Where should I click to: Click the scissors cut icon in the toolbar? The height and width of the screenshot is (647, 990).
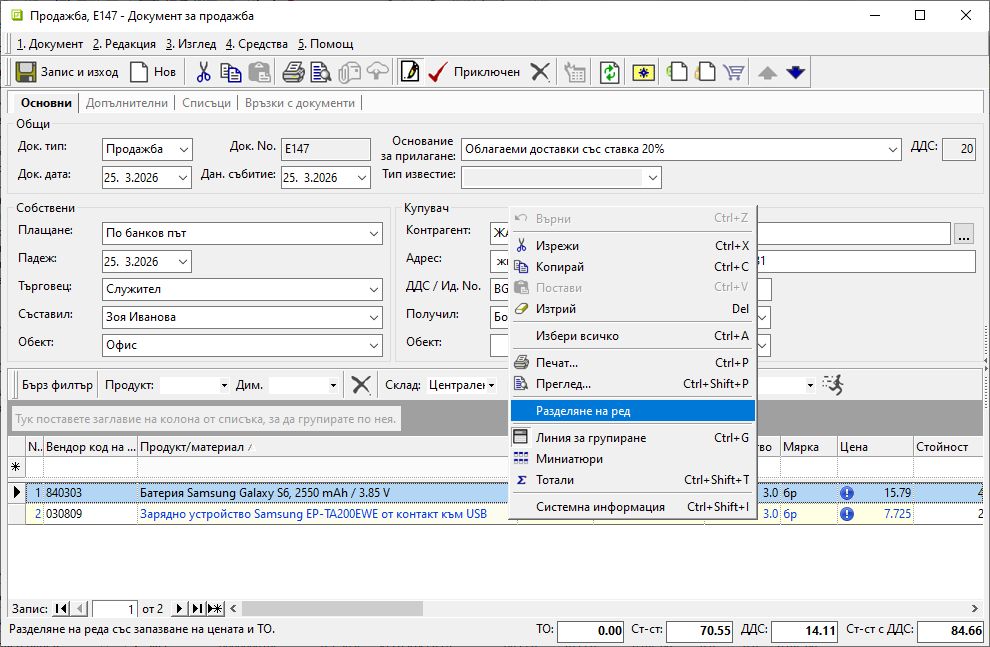click(x=204, y=72)
